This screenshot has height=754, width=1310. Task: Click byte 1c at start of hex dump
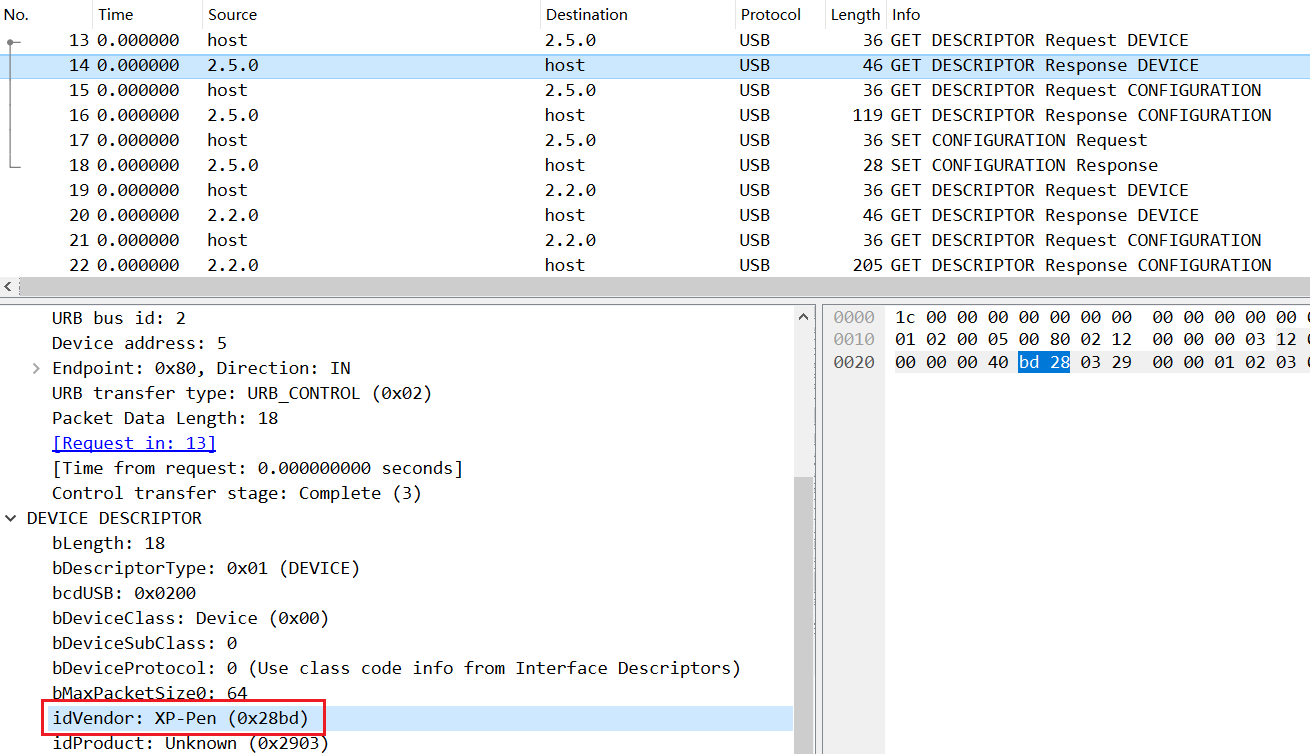pos(905,317)
